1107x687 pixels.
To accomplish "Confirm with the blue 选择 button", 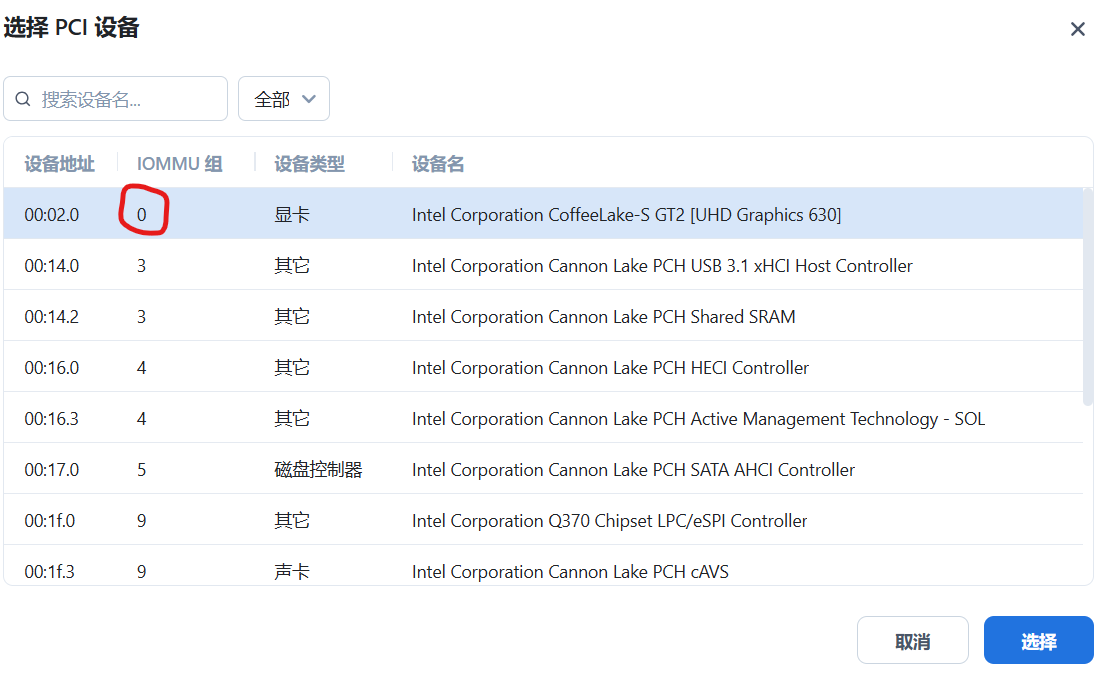I will (1038, 641).
